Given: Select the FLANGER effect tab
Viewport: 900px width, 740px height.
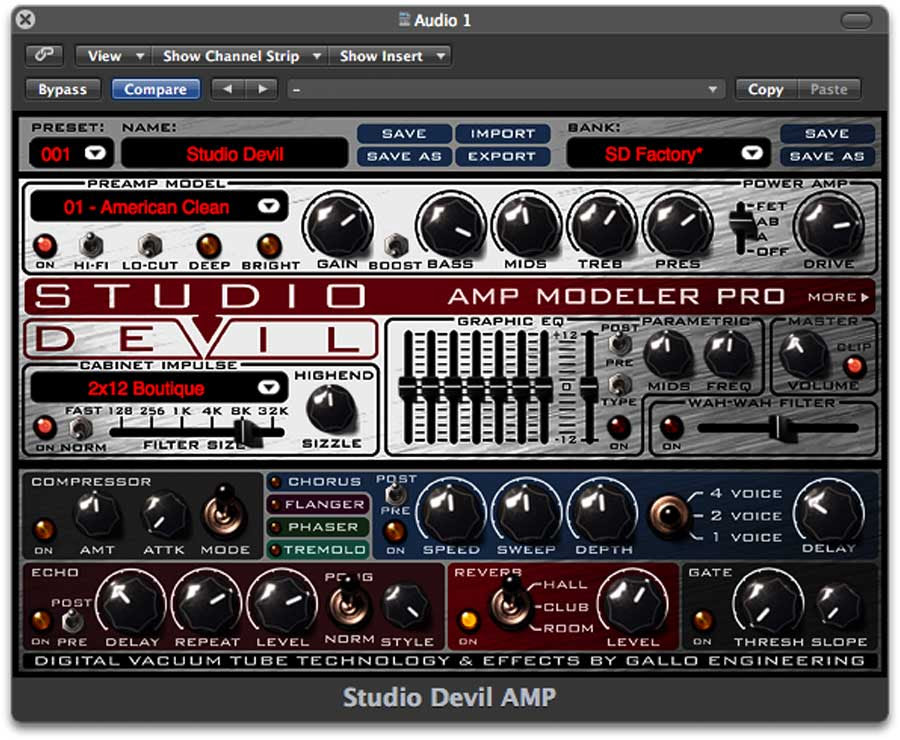Looking at the screenshot, I should (x=317, y=504).
